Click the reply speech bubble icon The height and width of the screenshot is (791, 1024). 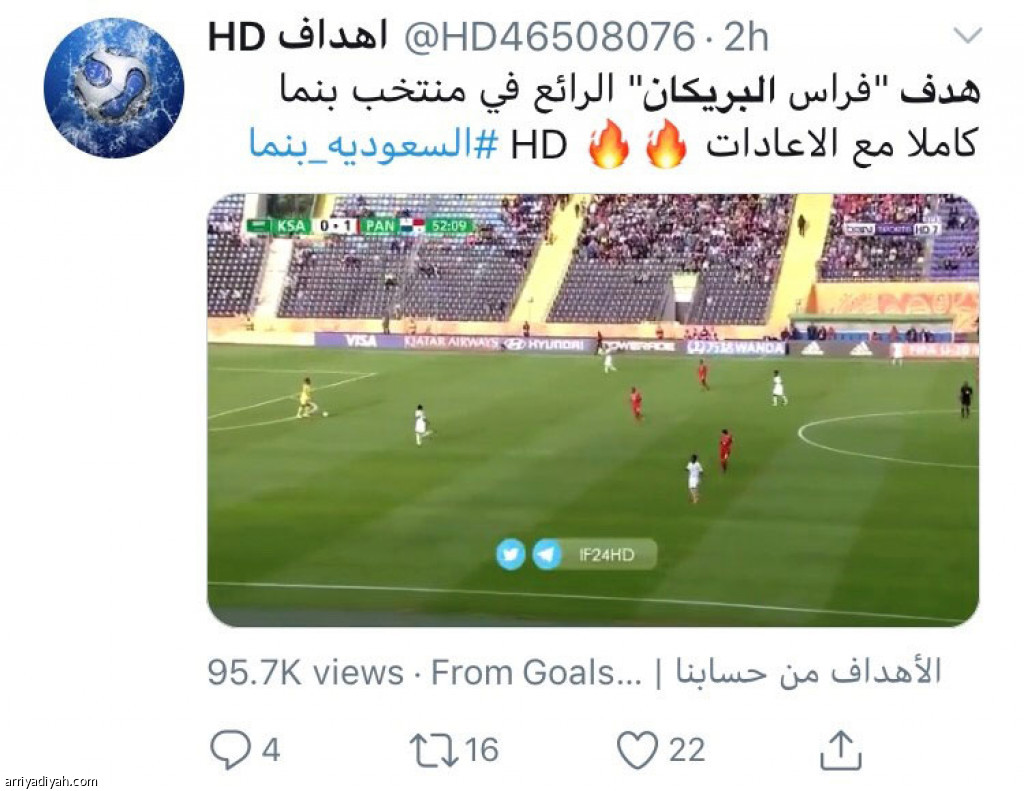tap(230, 749)
